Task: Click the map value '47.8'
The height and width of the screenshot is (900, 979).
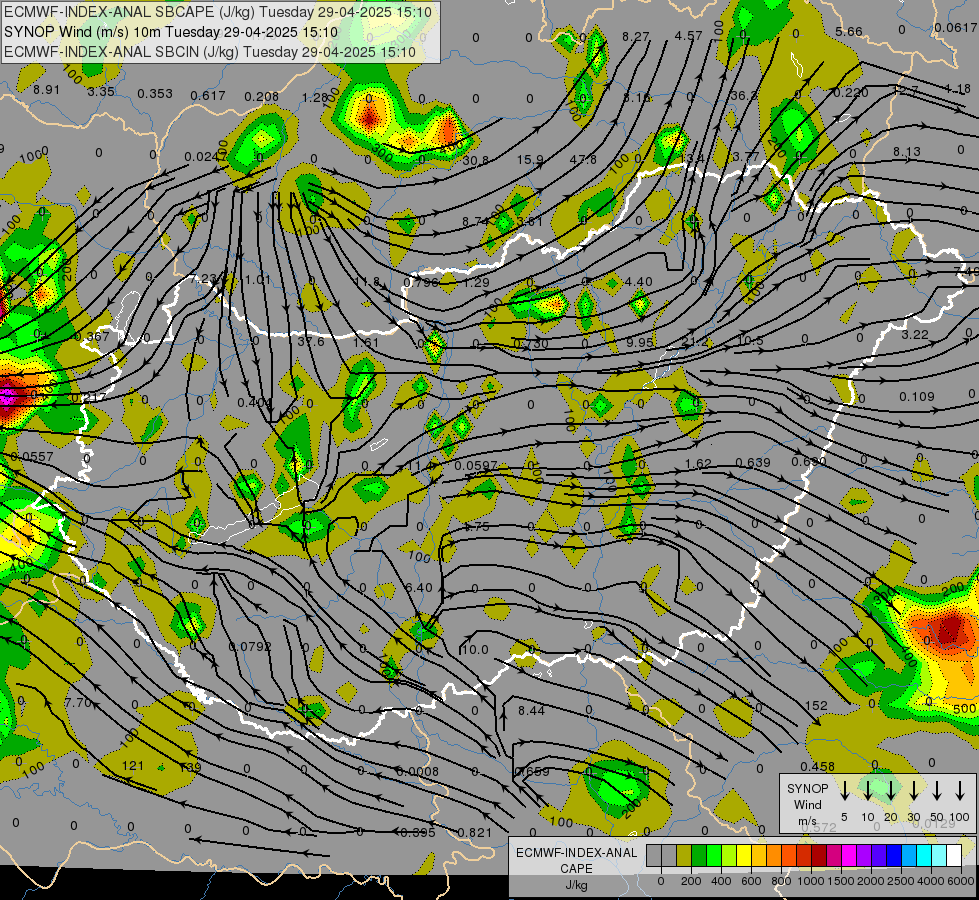Action: coord(583,159)
